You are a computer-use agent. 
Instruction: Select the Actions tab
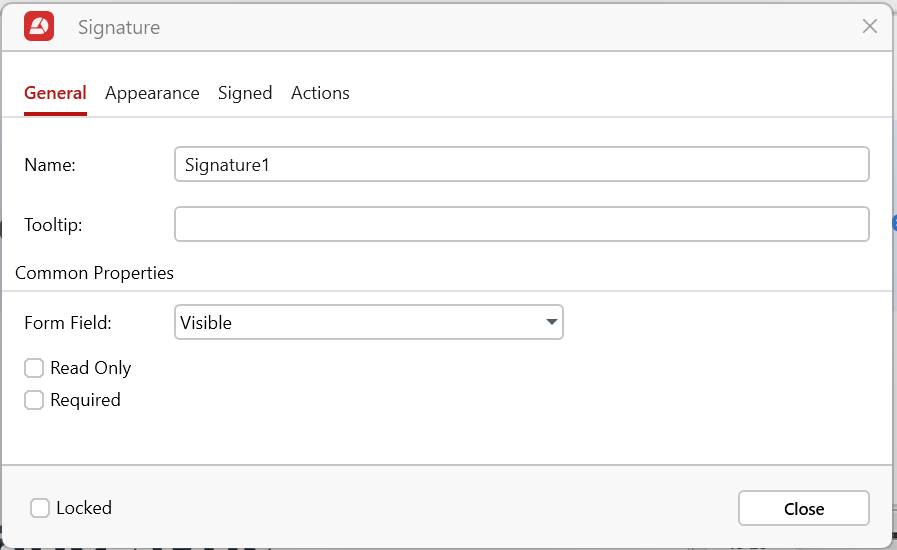click(320, 93)
